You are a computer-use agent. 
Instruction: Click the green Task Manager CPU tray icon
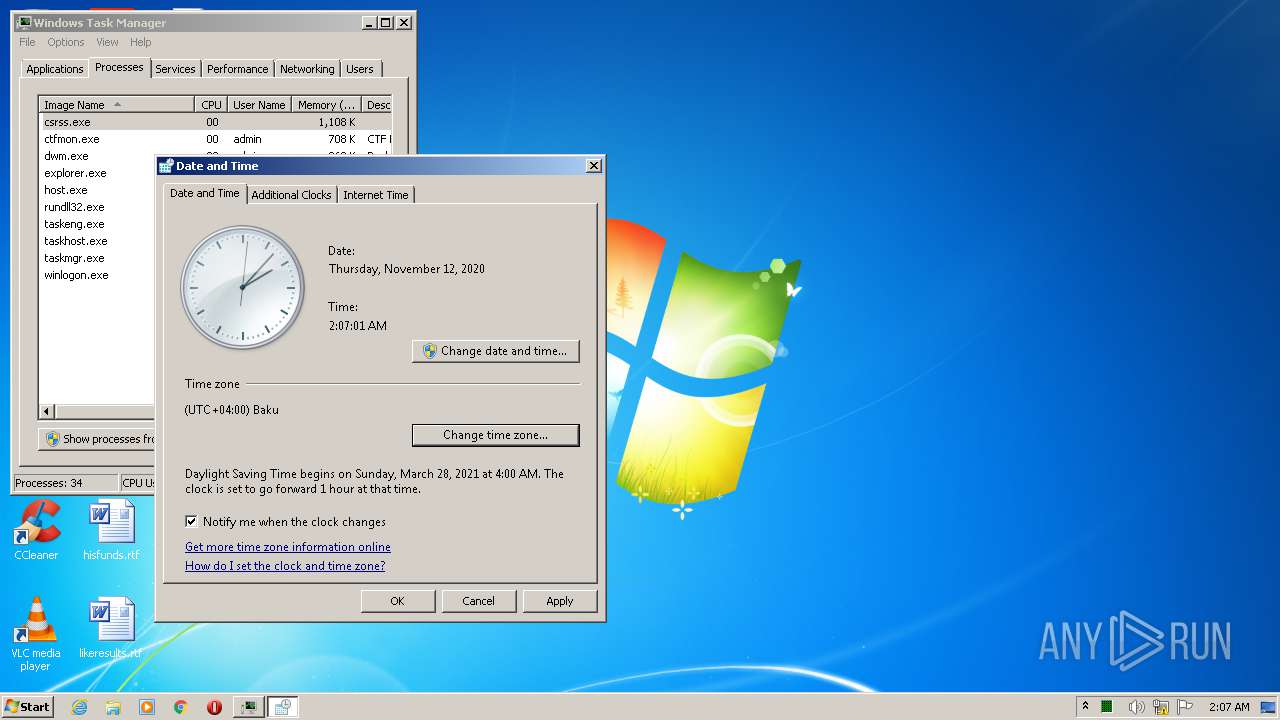(x=1108, y=707)
